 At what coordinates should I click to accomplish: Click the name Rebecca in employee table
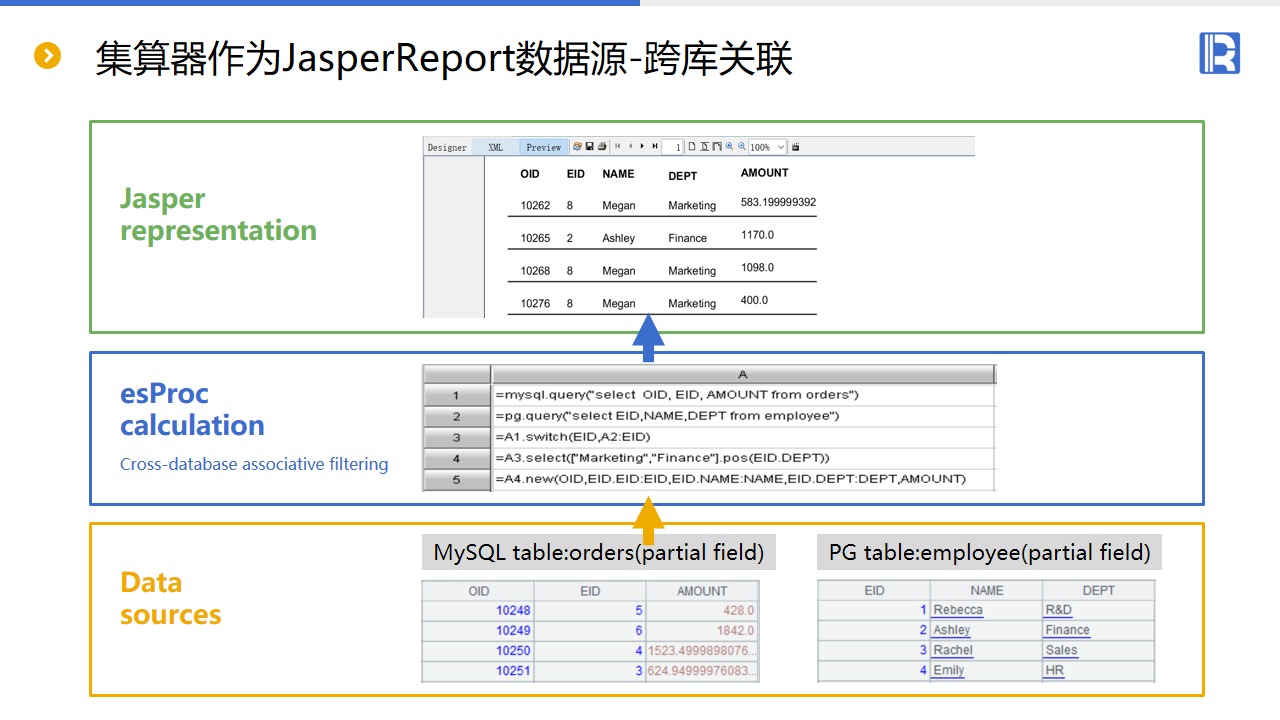tap(958, 610)
